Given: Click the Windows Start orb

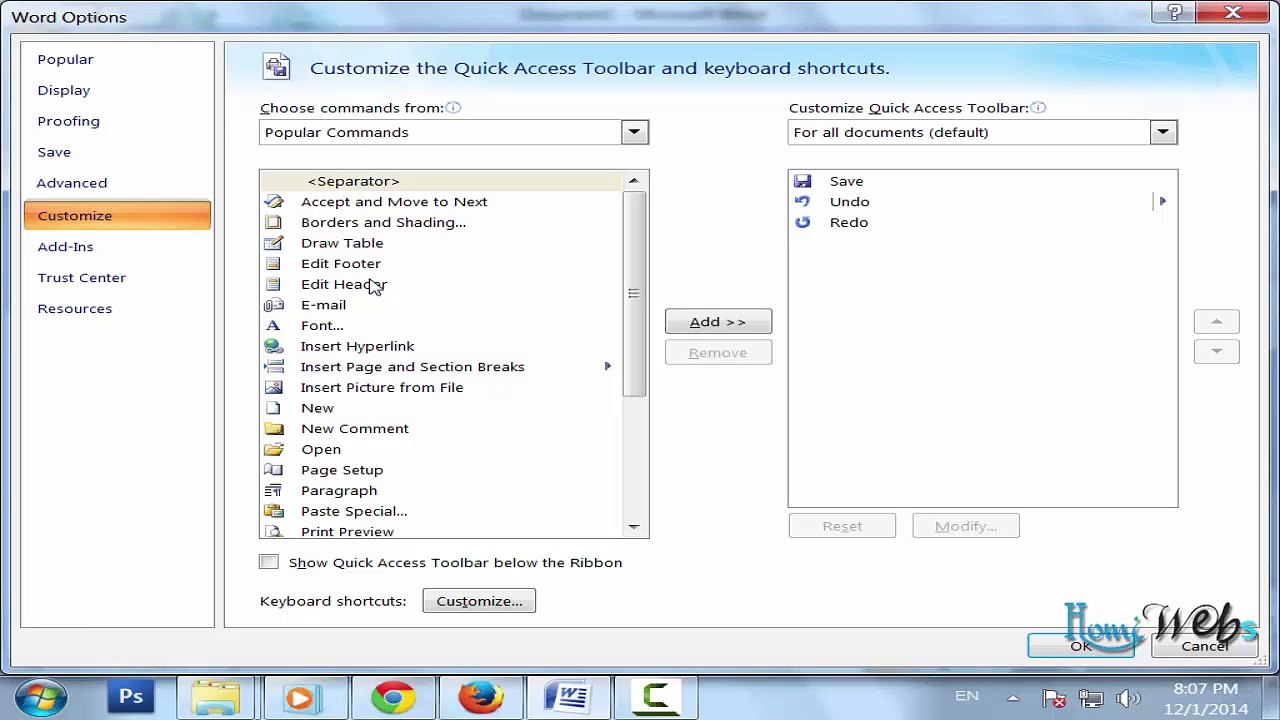Looking at the screenshot, I should (x=40, y=697).
